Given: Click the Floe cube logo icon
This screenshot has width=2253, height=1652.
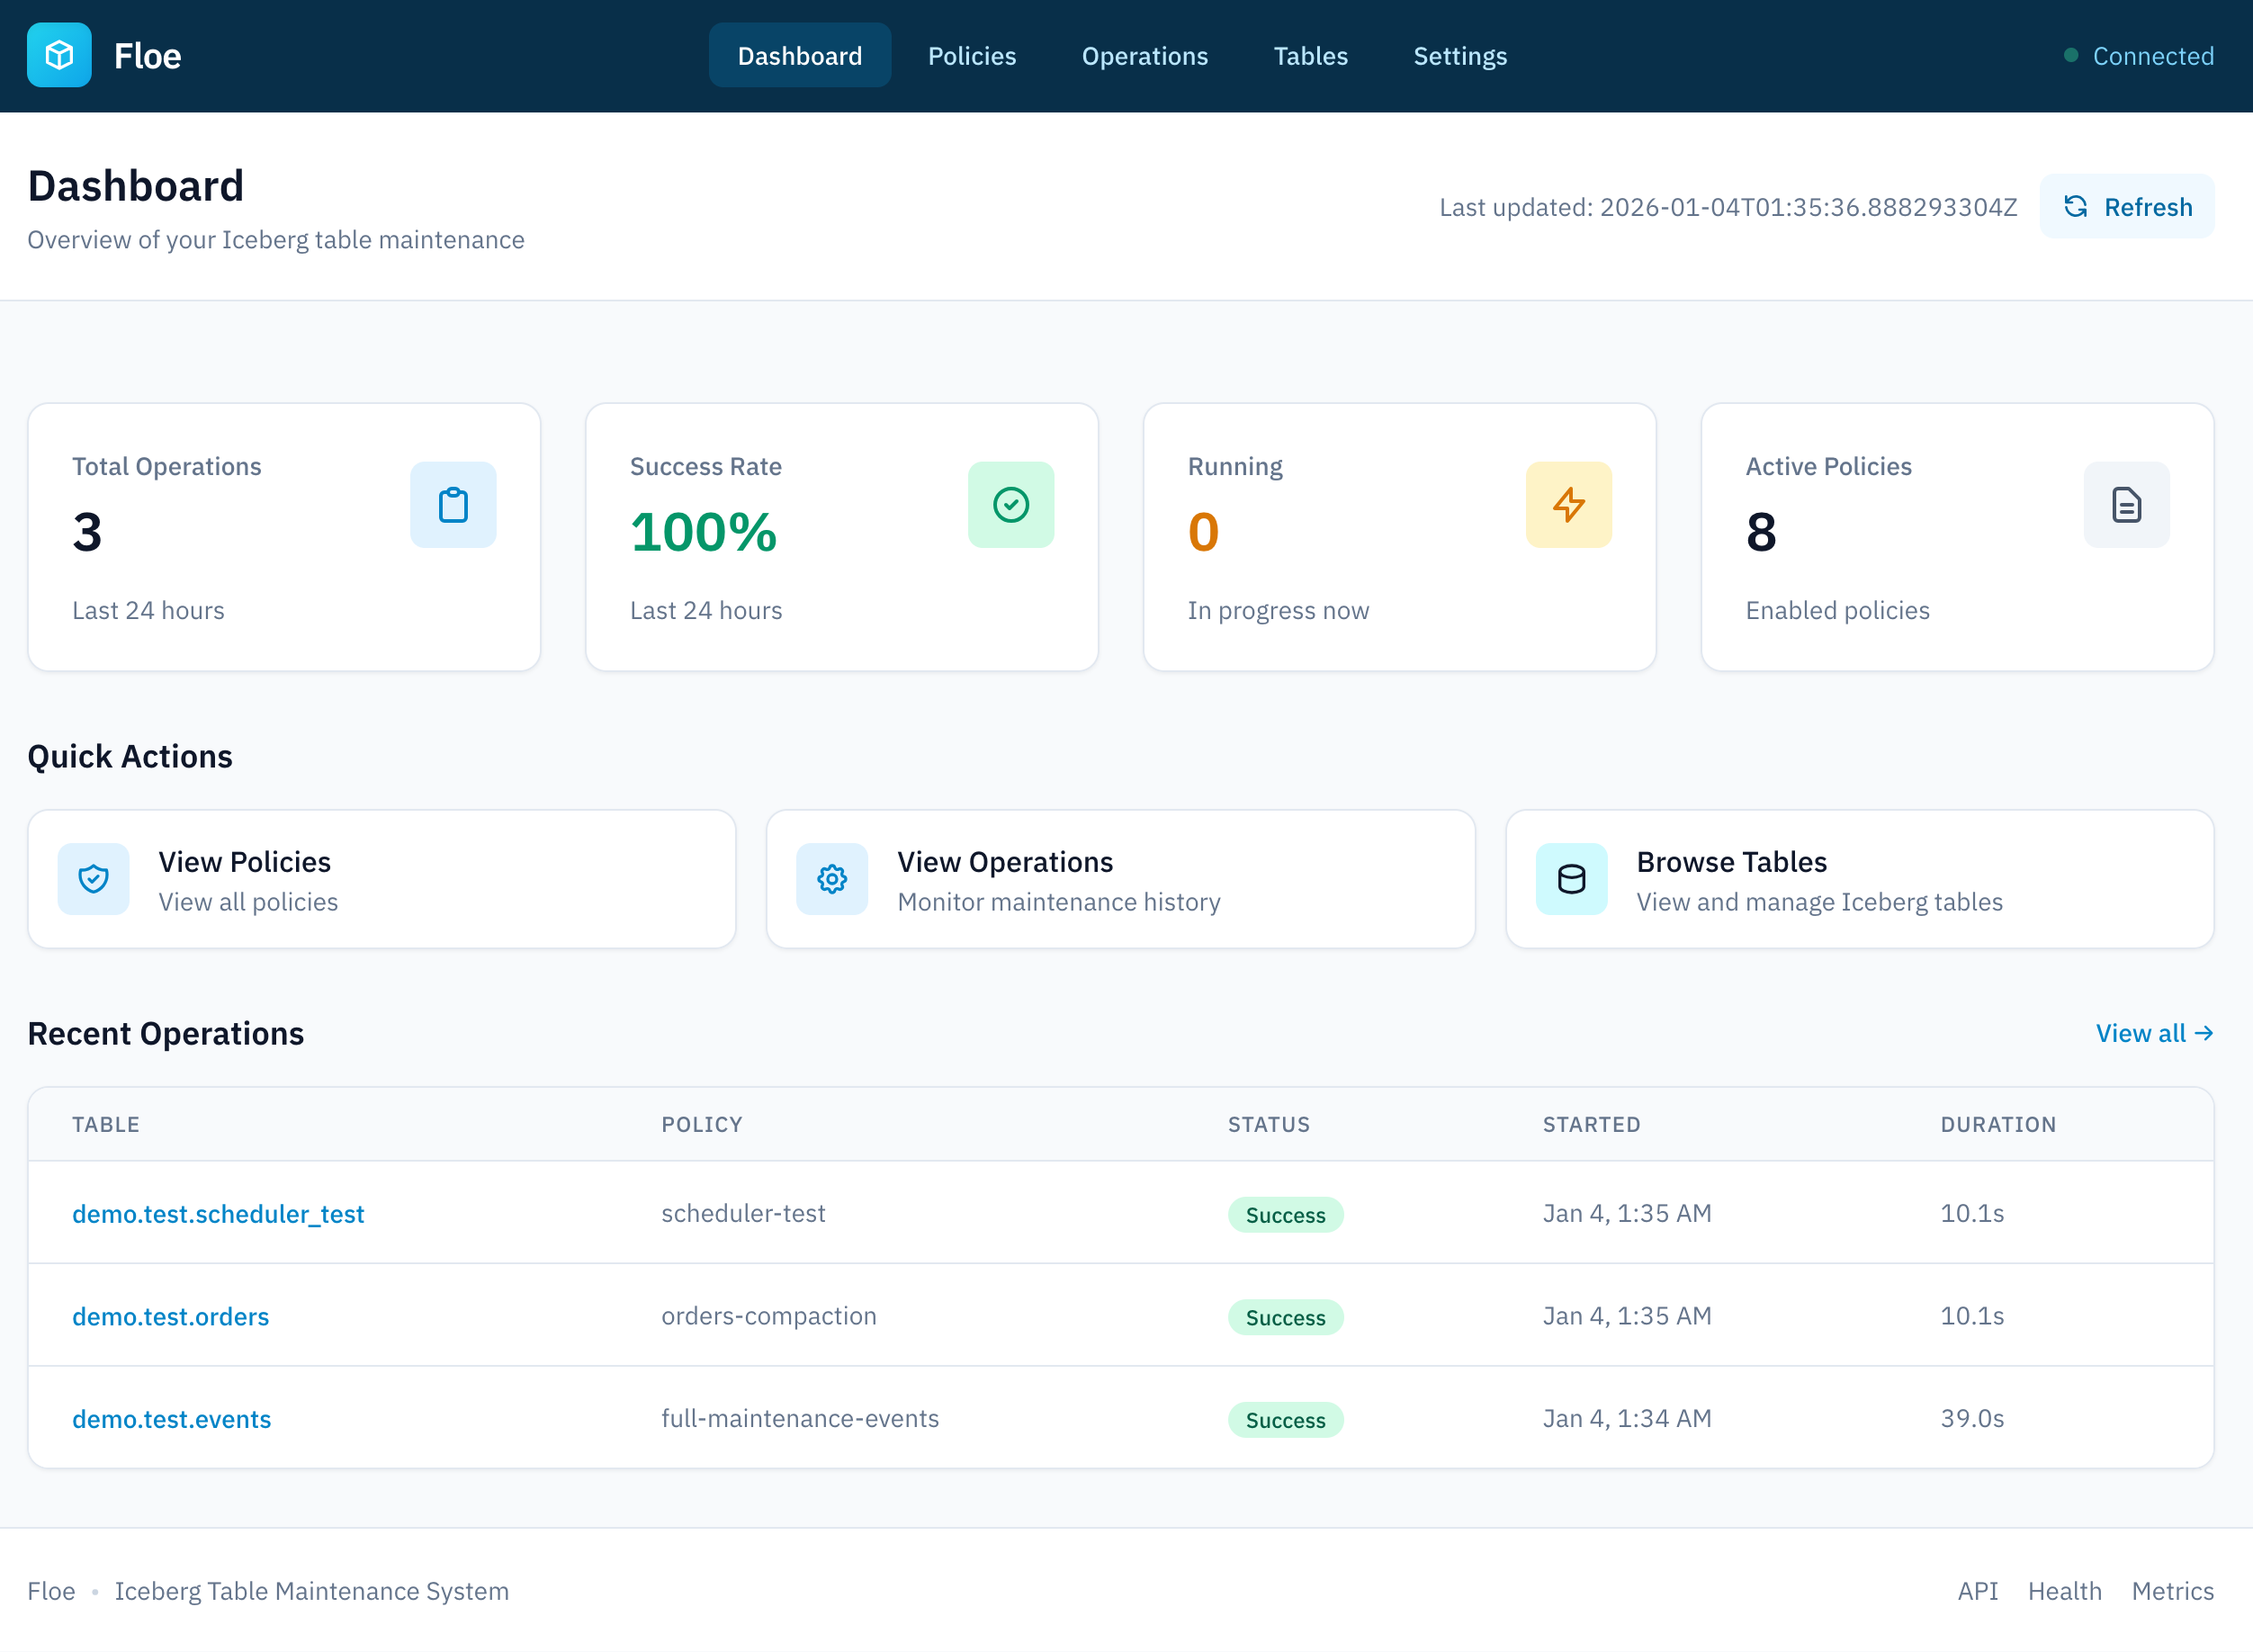Looking at the screenshot, I should [x=59, y=55].
